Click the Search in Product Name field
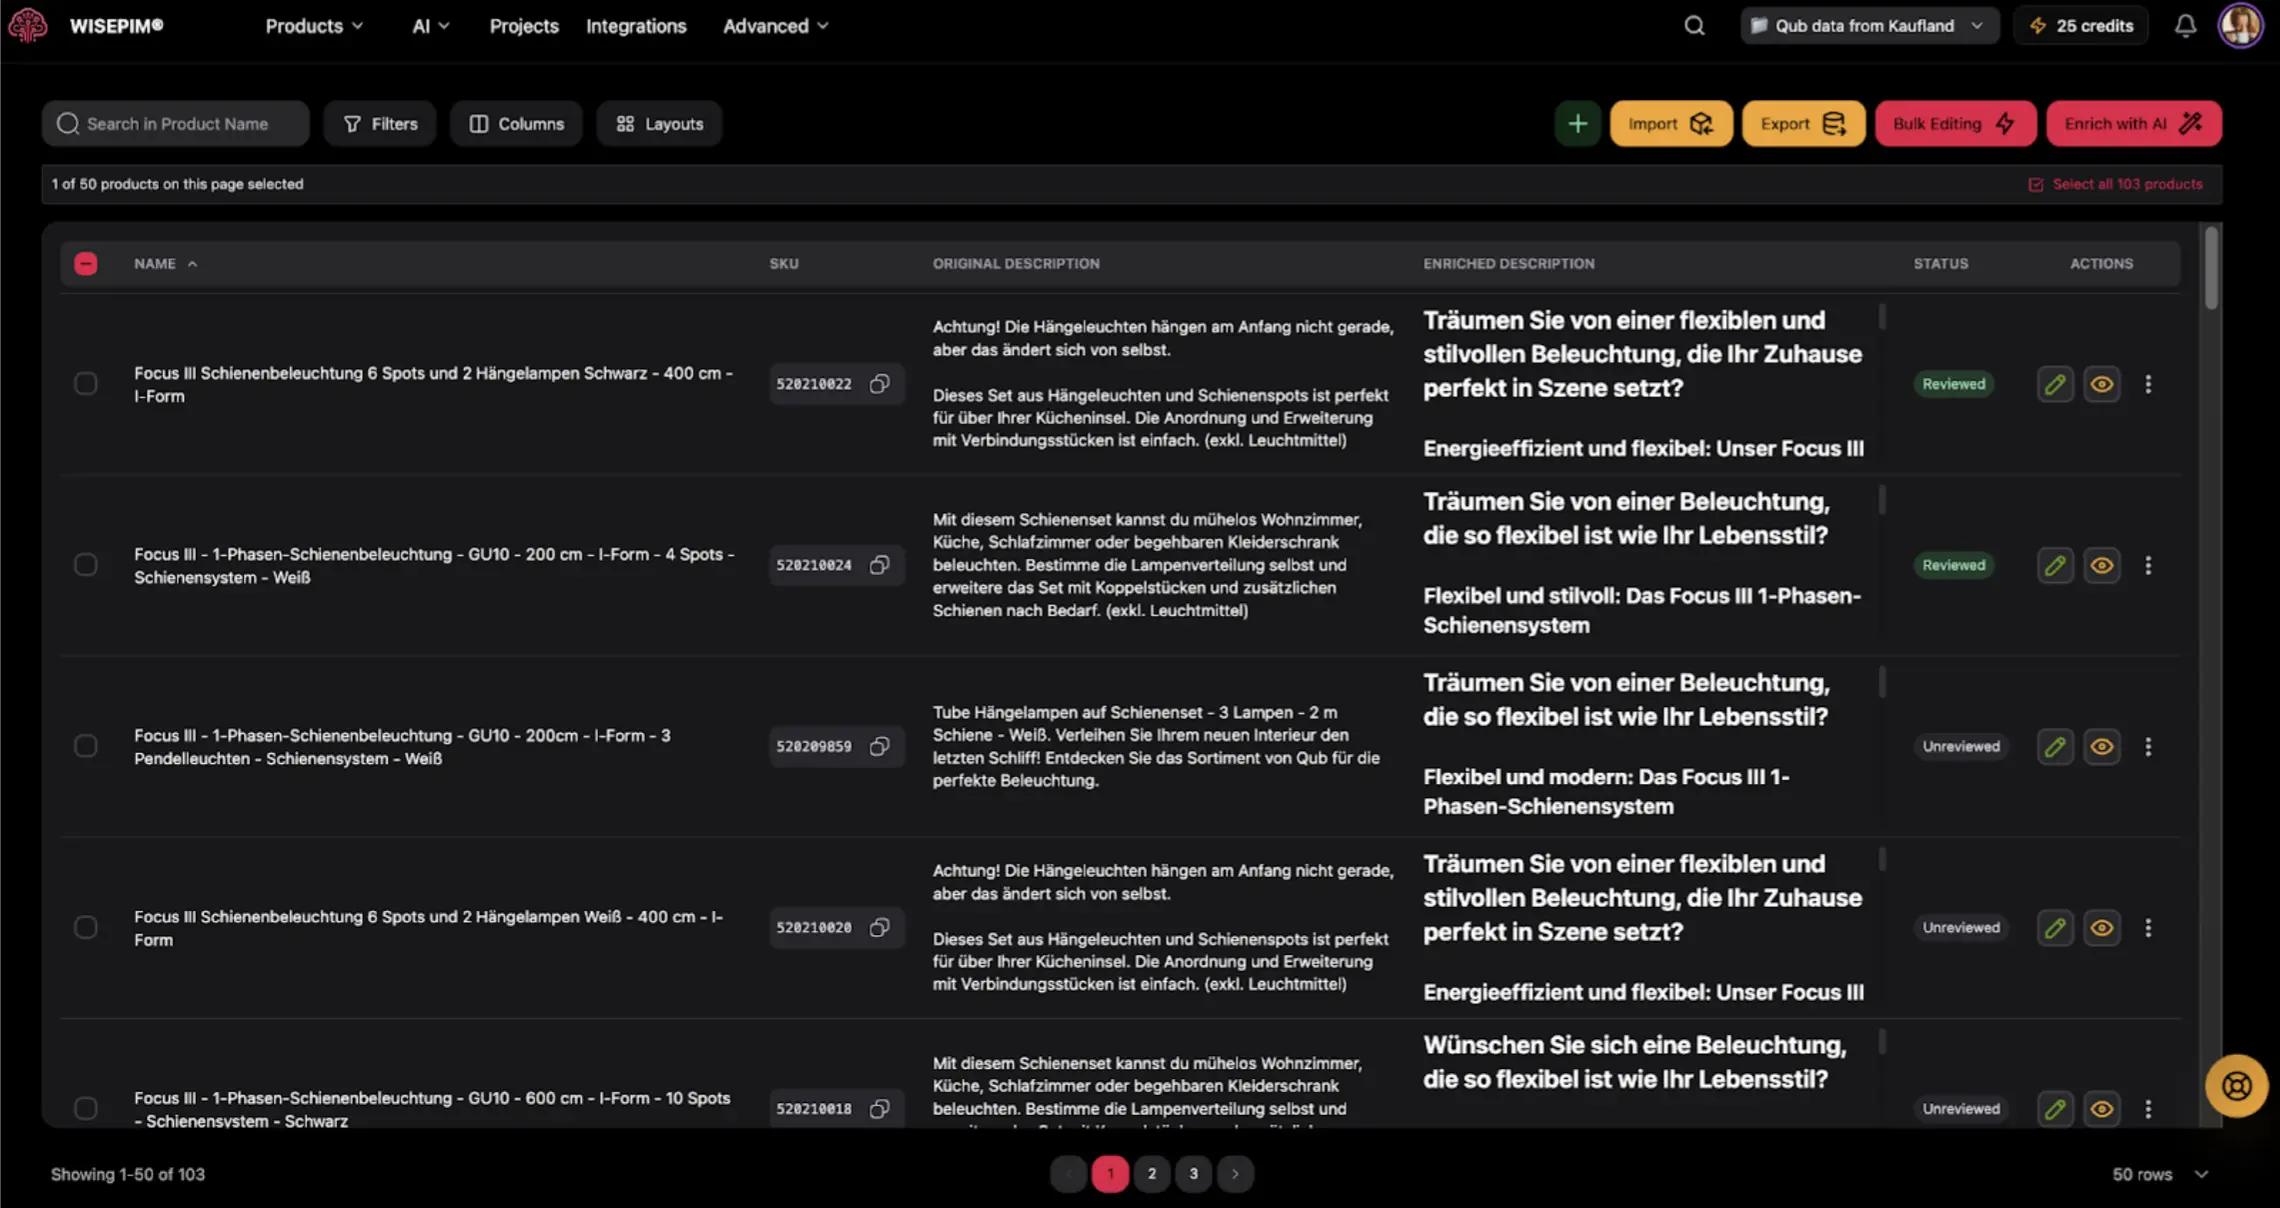2280x1208 pixels. tap(178, 124)
